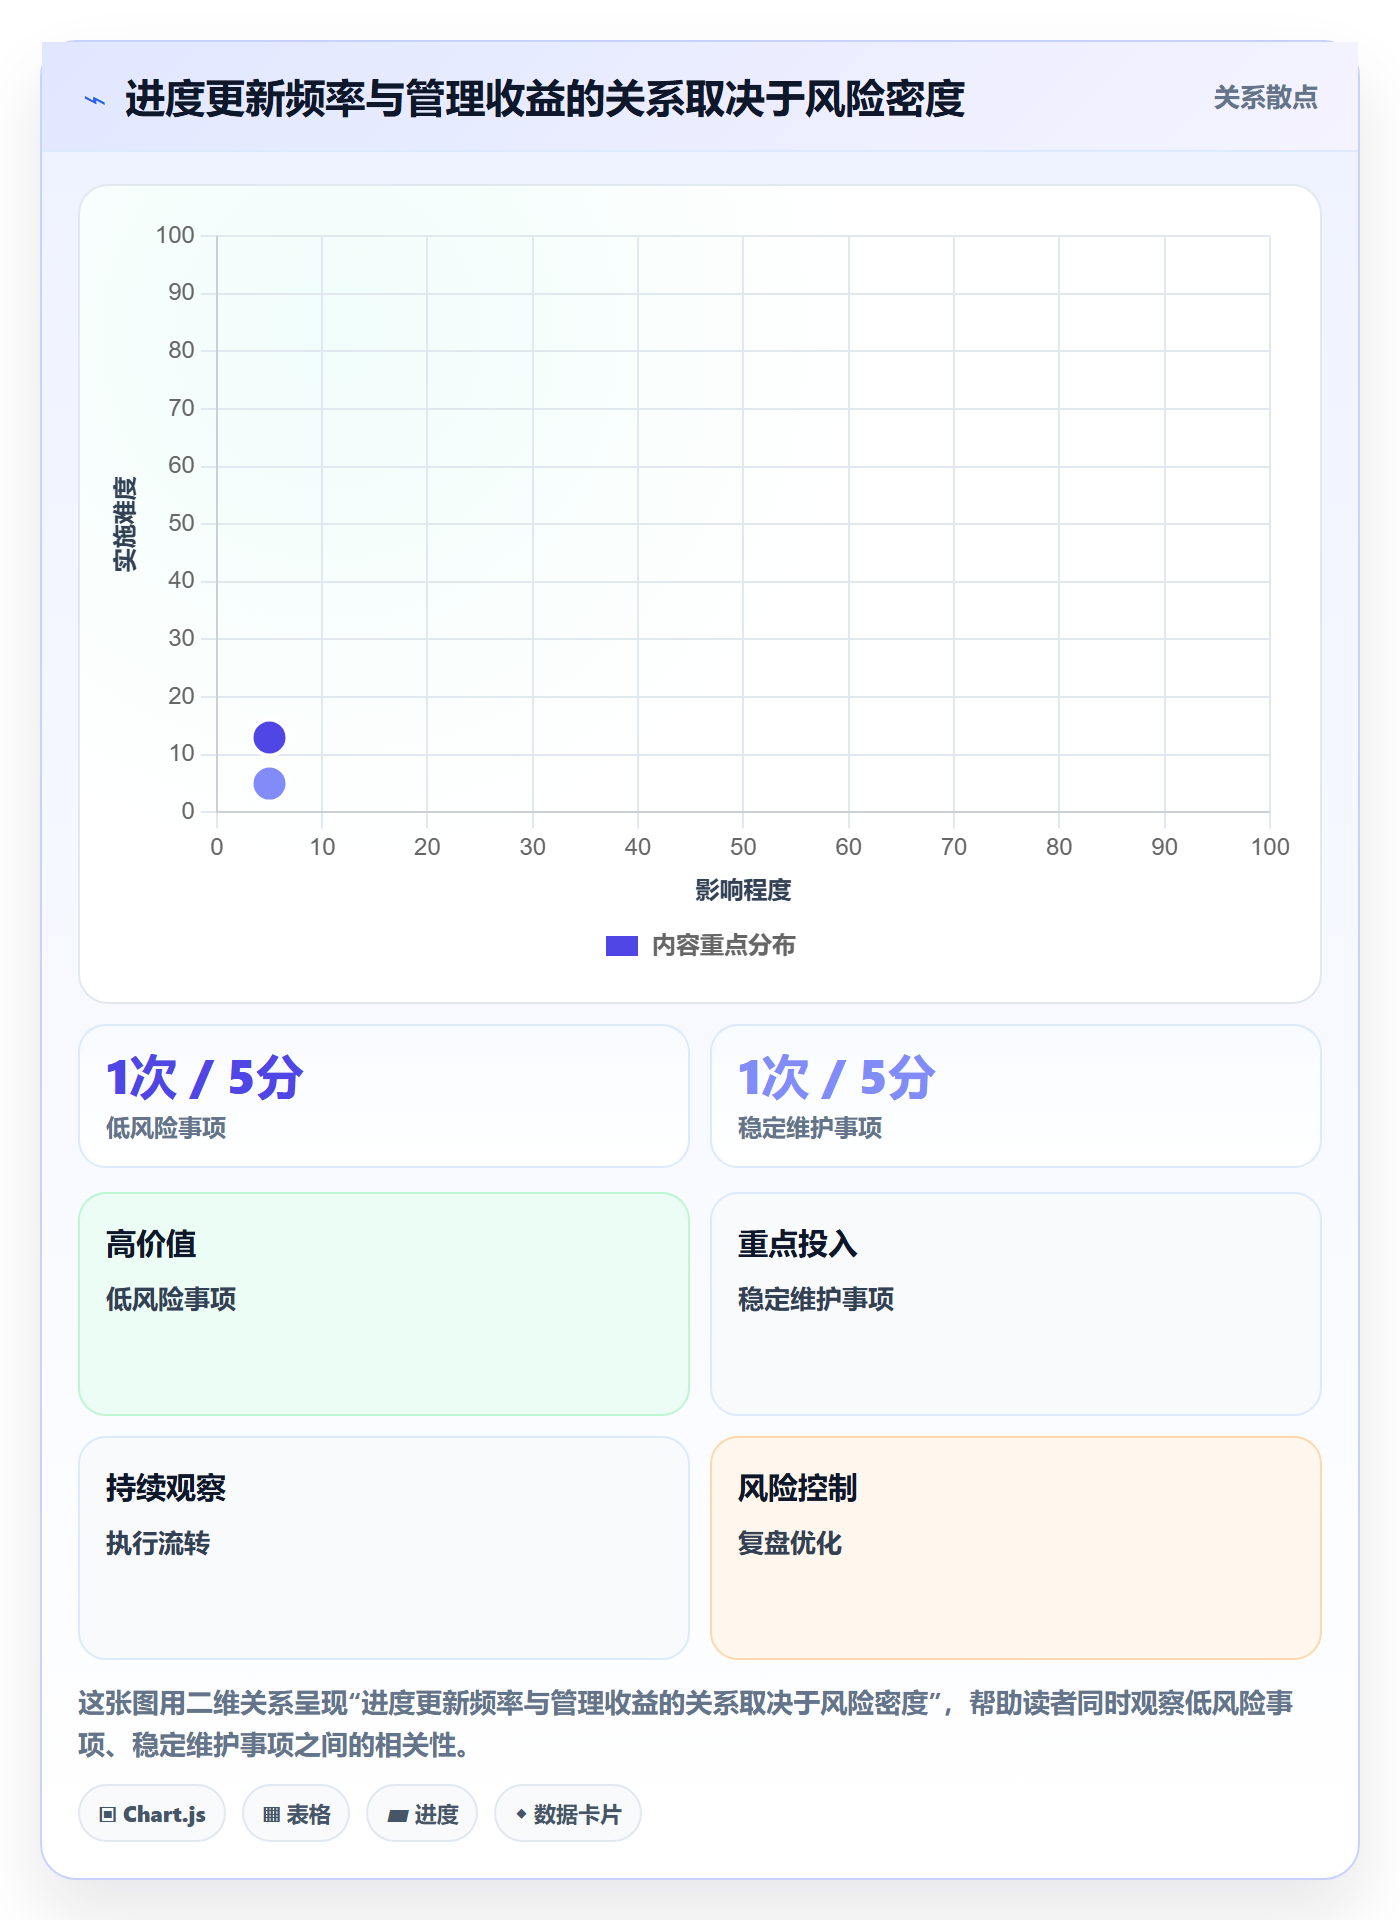The width and height of the screenshot is (1400, 1920).
Task: Click the card title about 风险密度
Action: [545, 99]
